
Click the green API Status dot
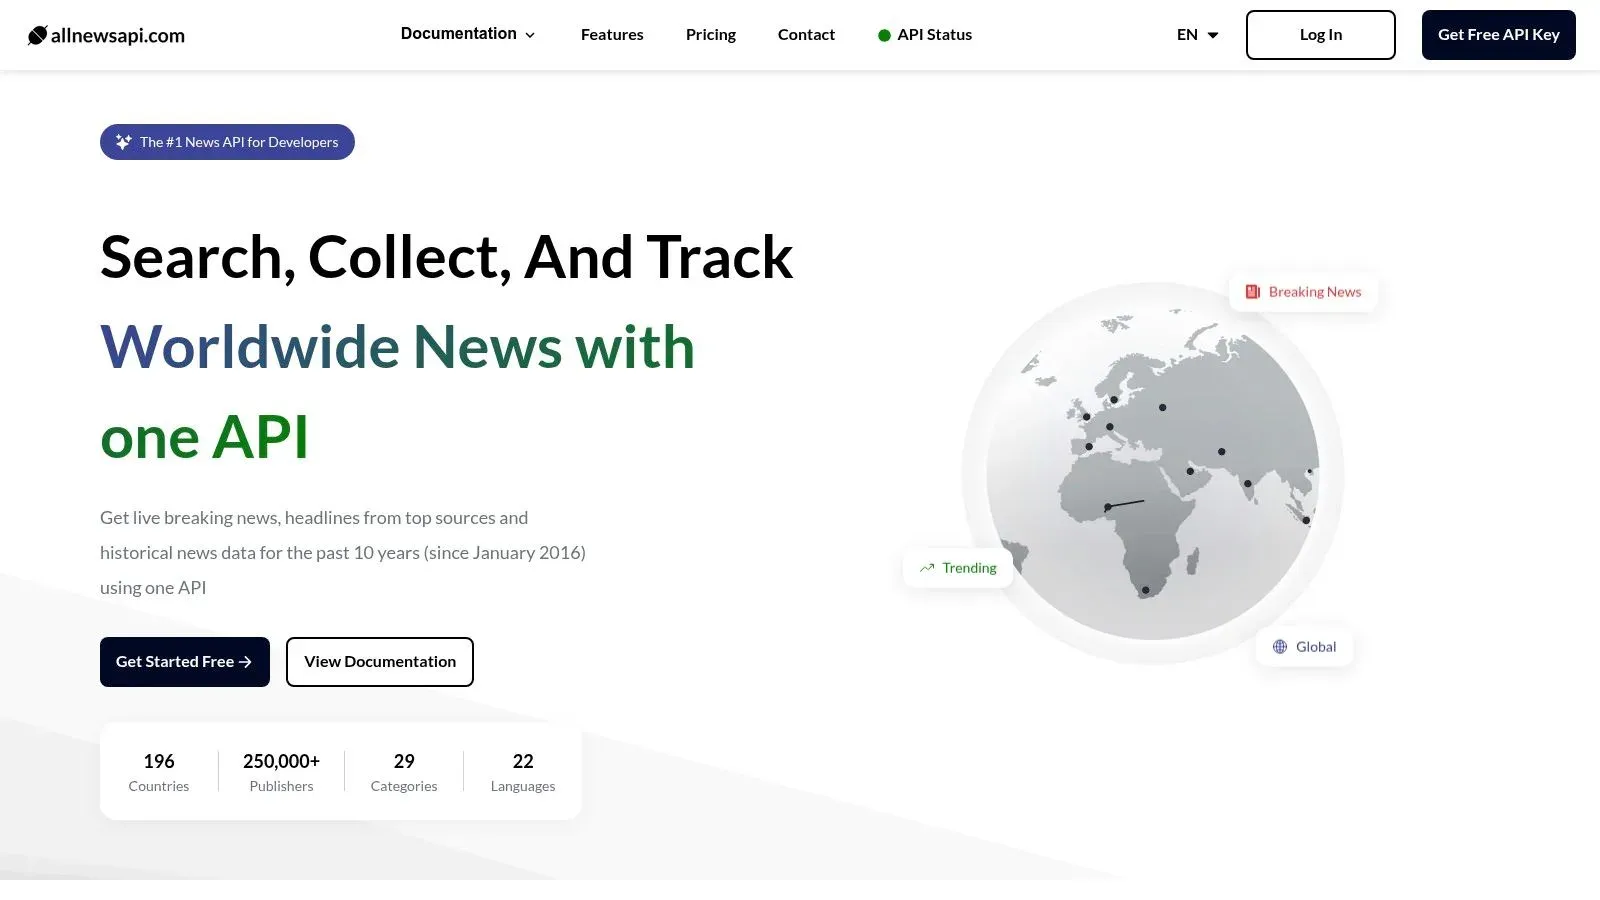884,35
